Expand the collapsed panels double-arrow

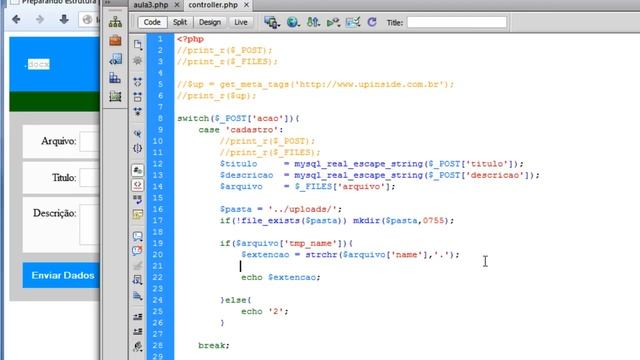(x=108, y=2)
